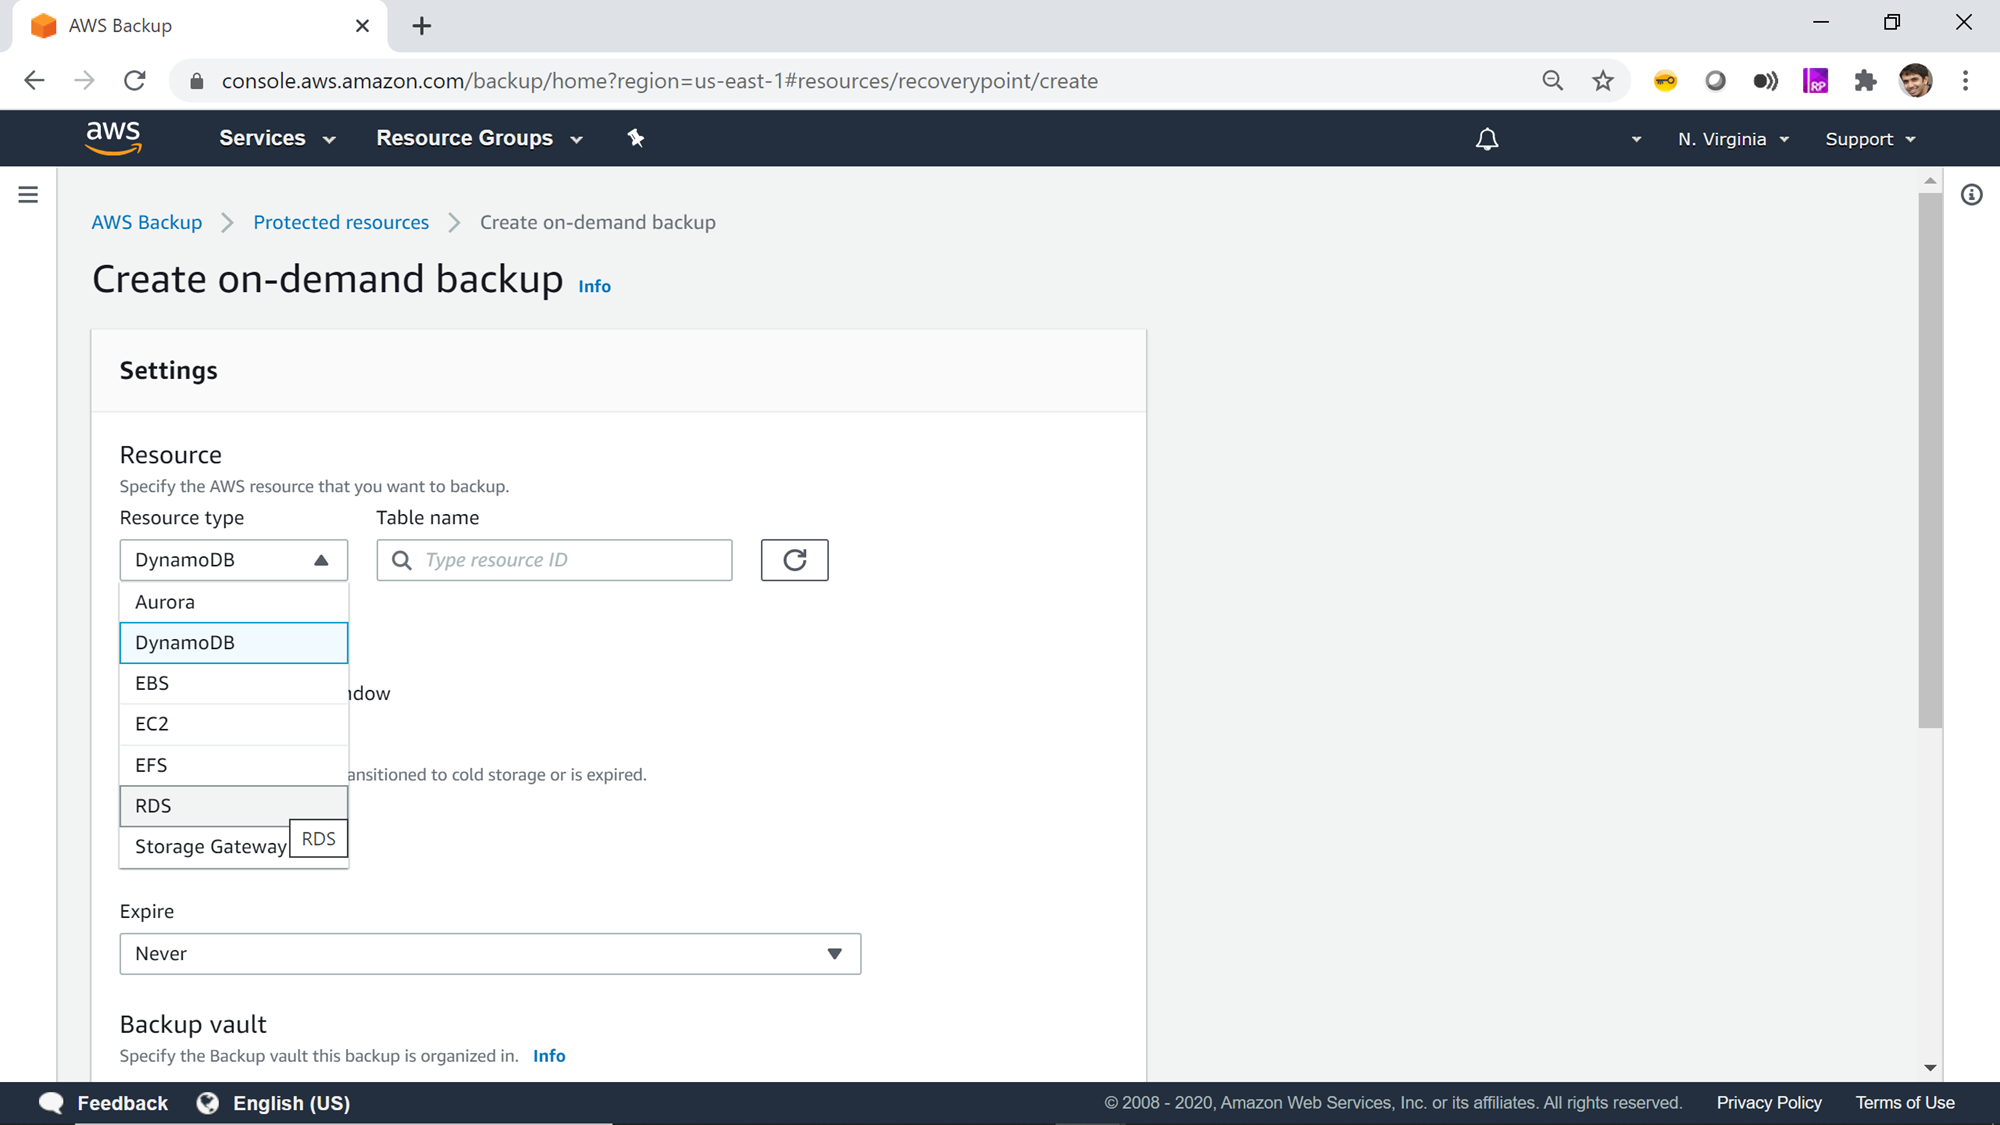Click Info link beside page title

click(x=594, y=286)
